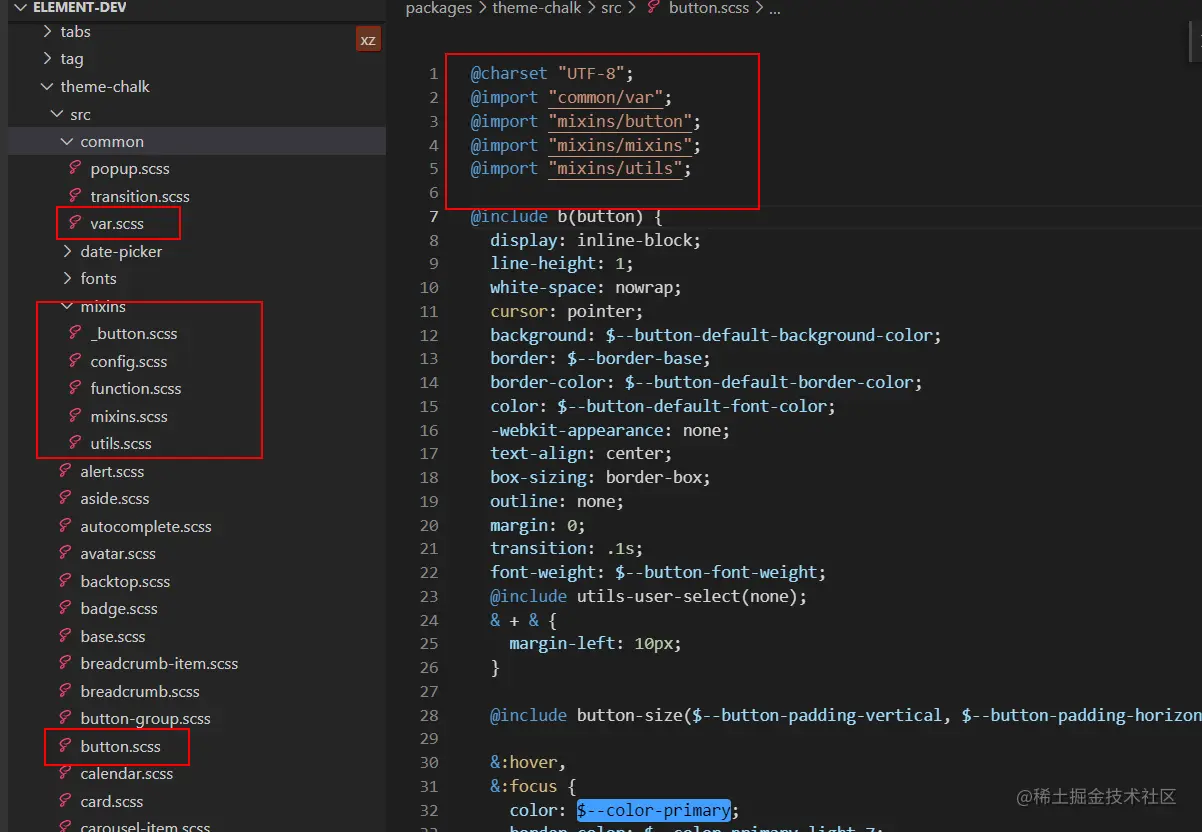Open mixins.scss file
This screenshot has height=832, width=1202.
pos(129,416)
